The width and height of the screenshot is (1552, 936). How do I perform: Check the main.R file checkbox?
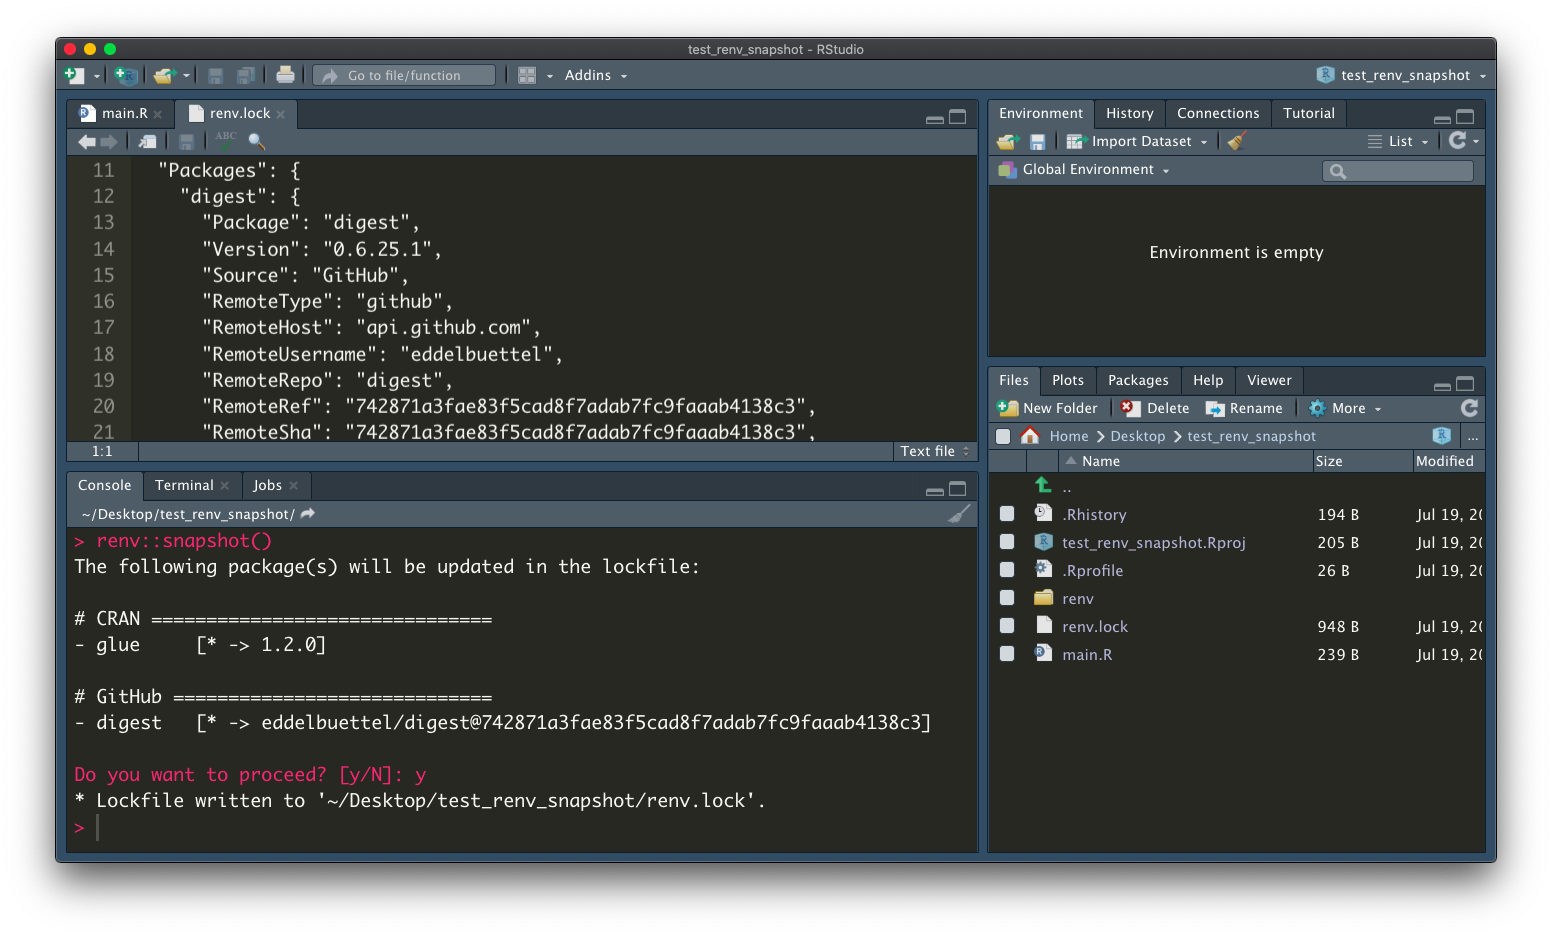point(1007,654)
